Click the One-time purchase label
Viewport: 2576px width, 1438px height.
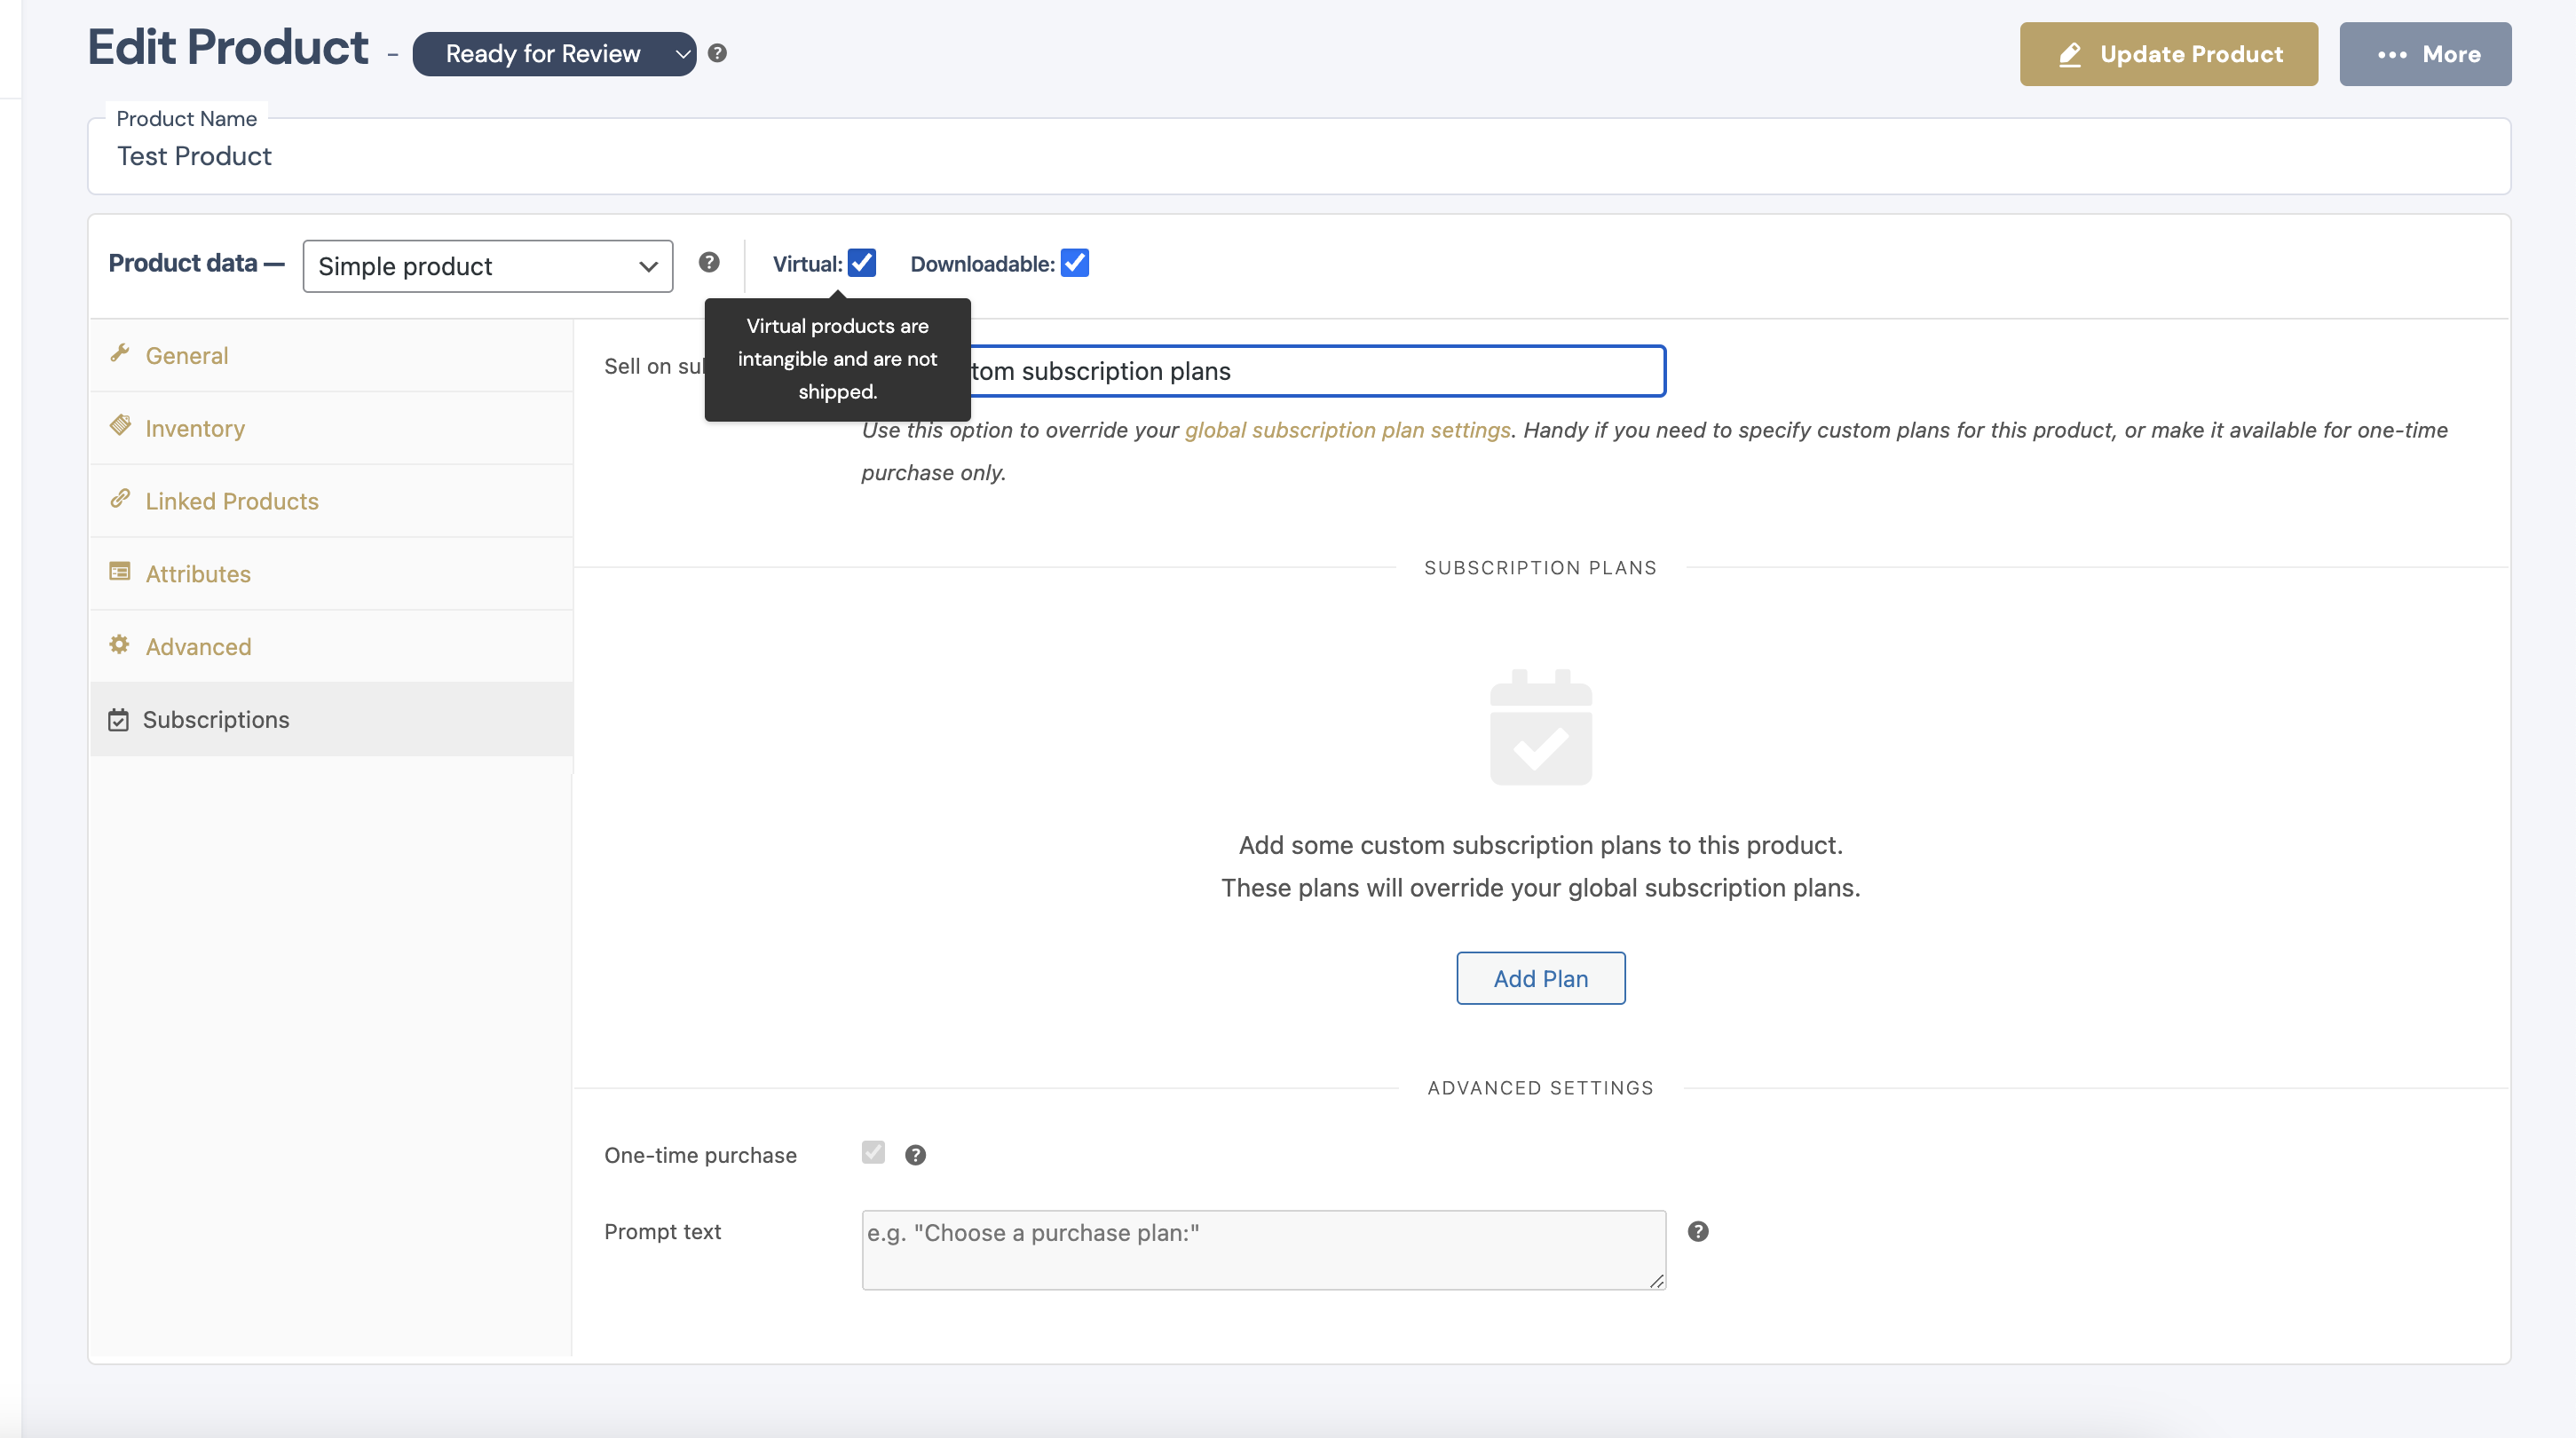tap(700, 1155)
